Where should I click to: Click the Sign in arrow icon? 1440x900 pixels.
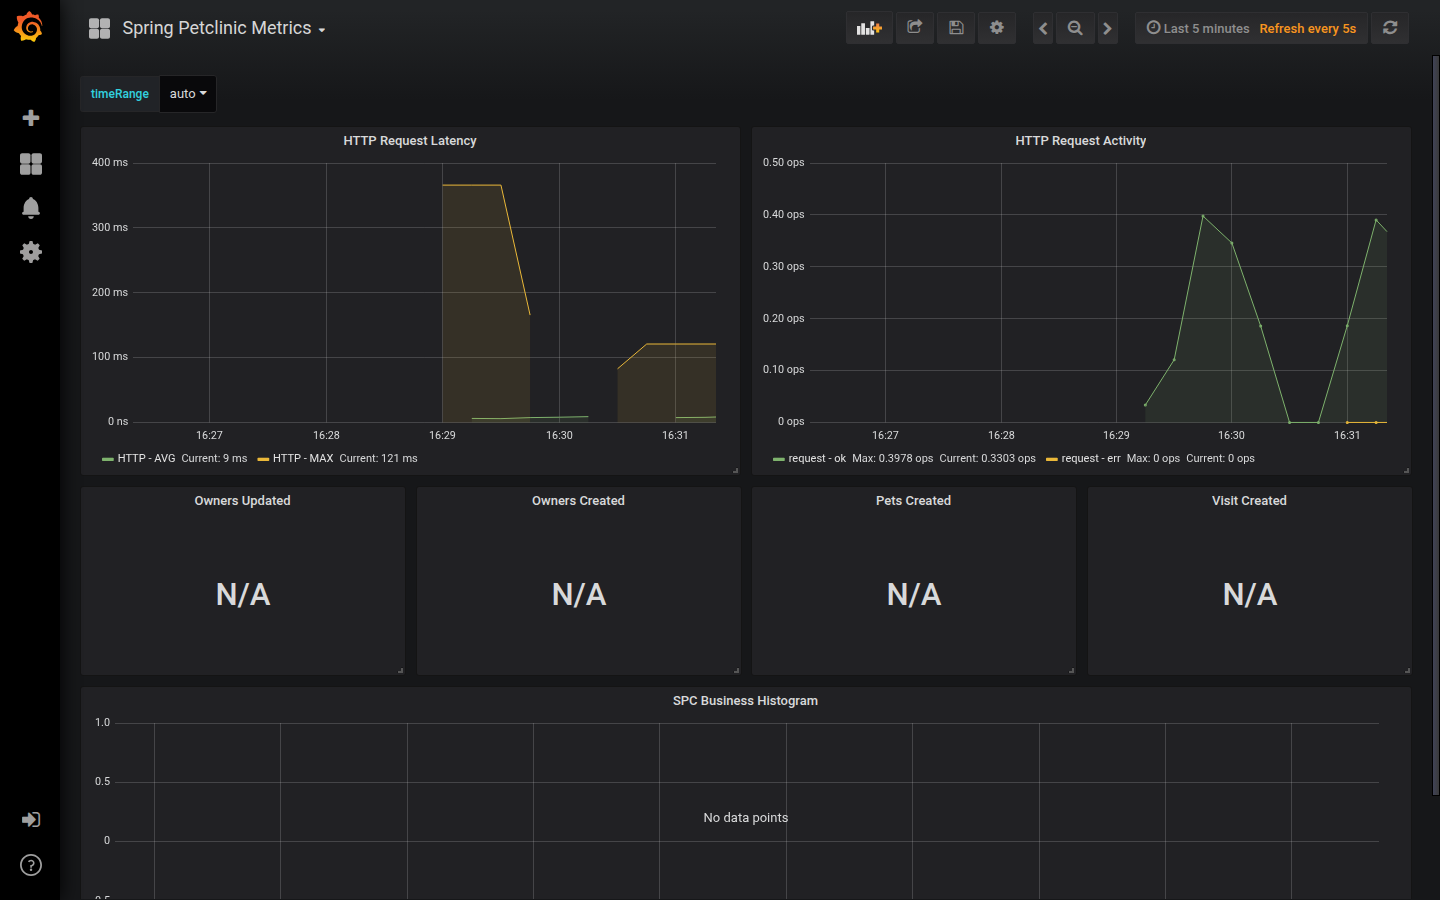point(31,820)
